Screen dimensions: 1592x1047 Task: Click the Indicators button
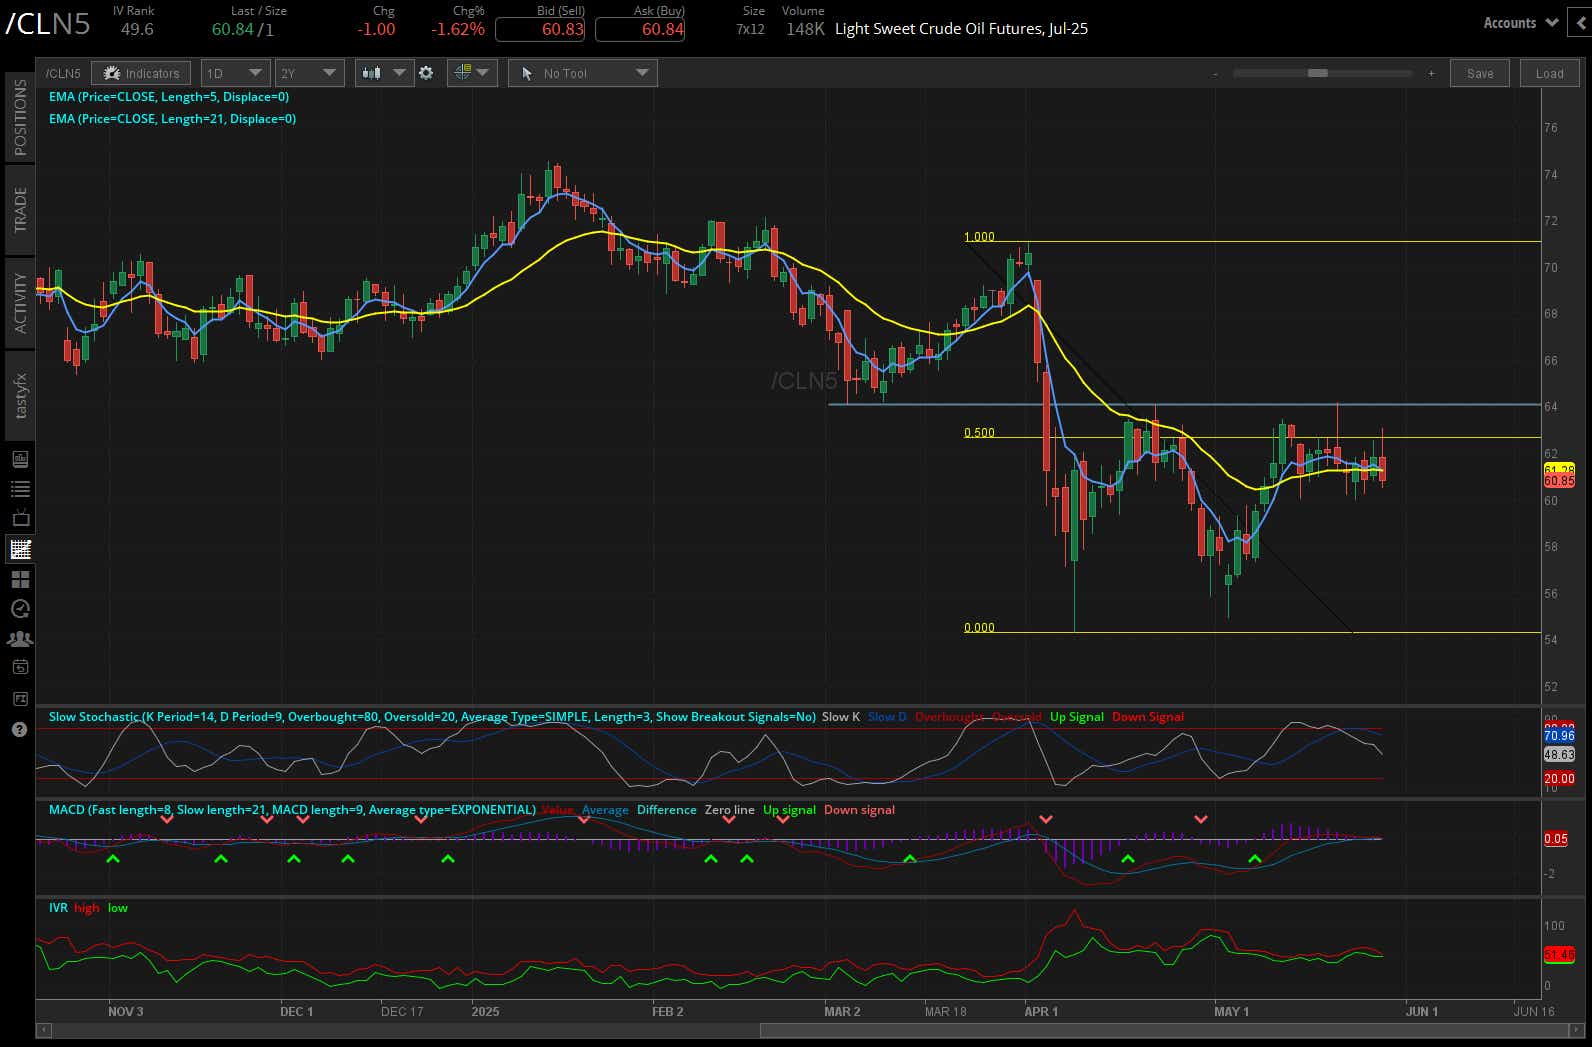(141, 73)
